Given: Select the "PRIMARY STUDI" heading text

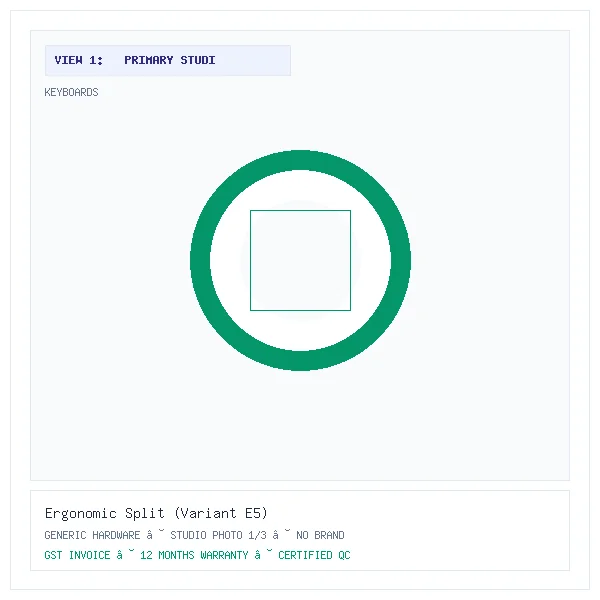Looking at the screenshot, I should point(170,60).
